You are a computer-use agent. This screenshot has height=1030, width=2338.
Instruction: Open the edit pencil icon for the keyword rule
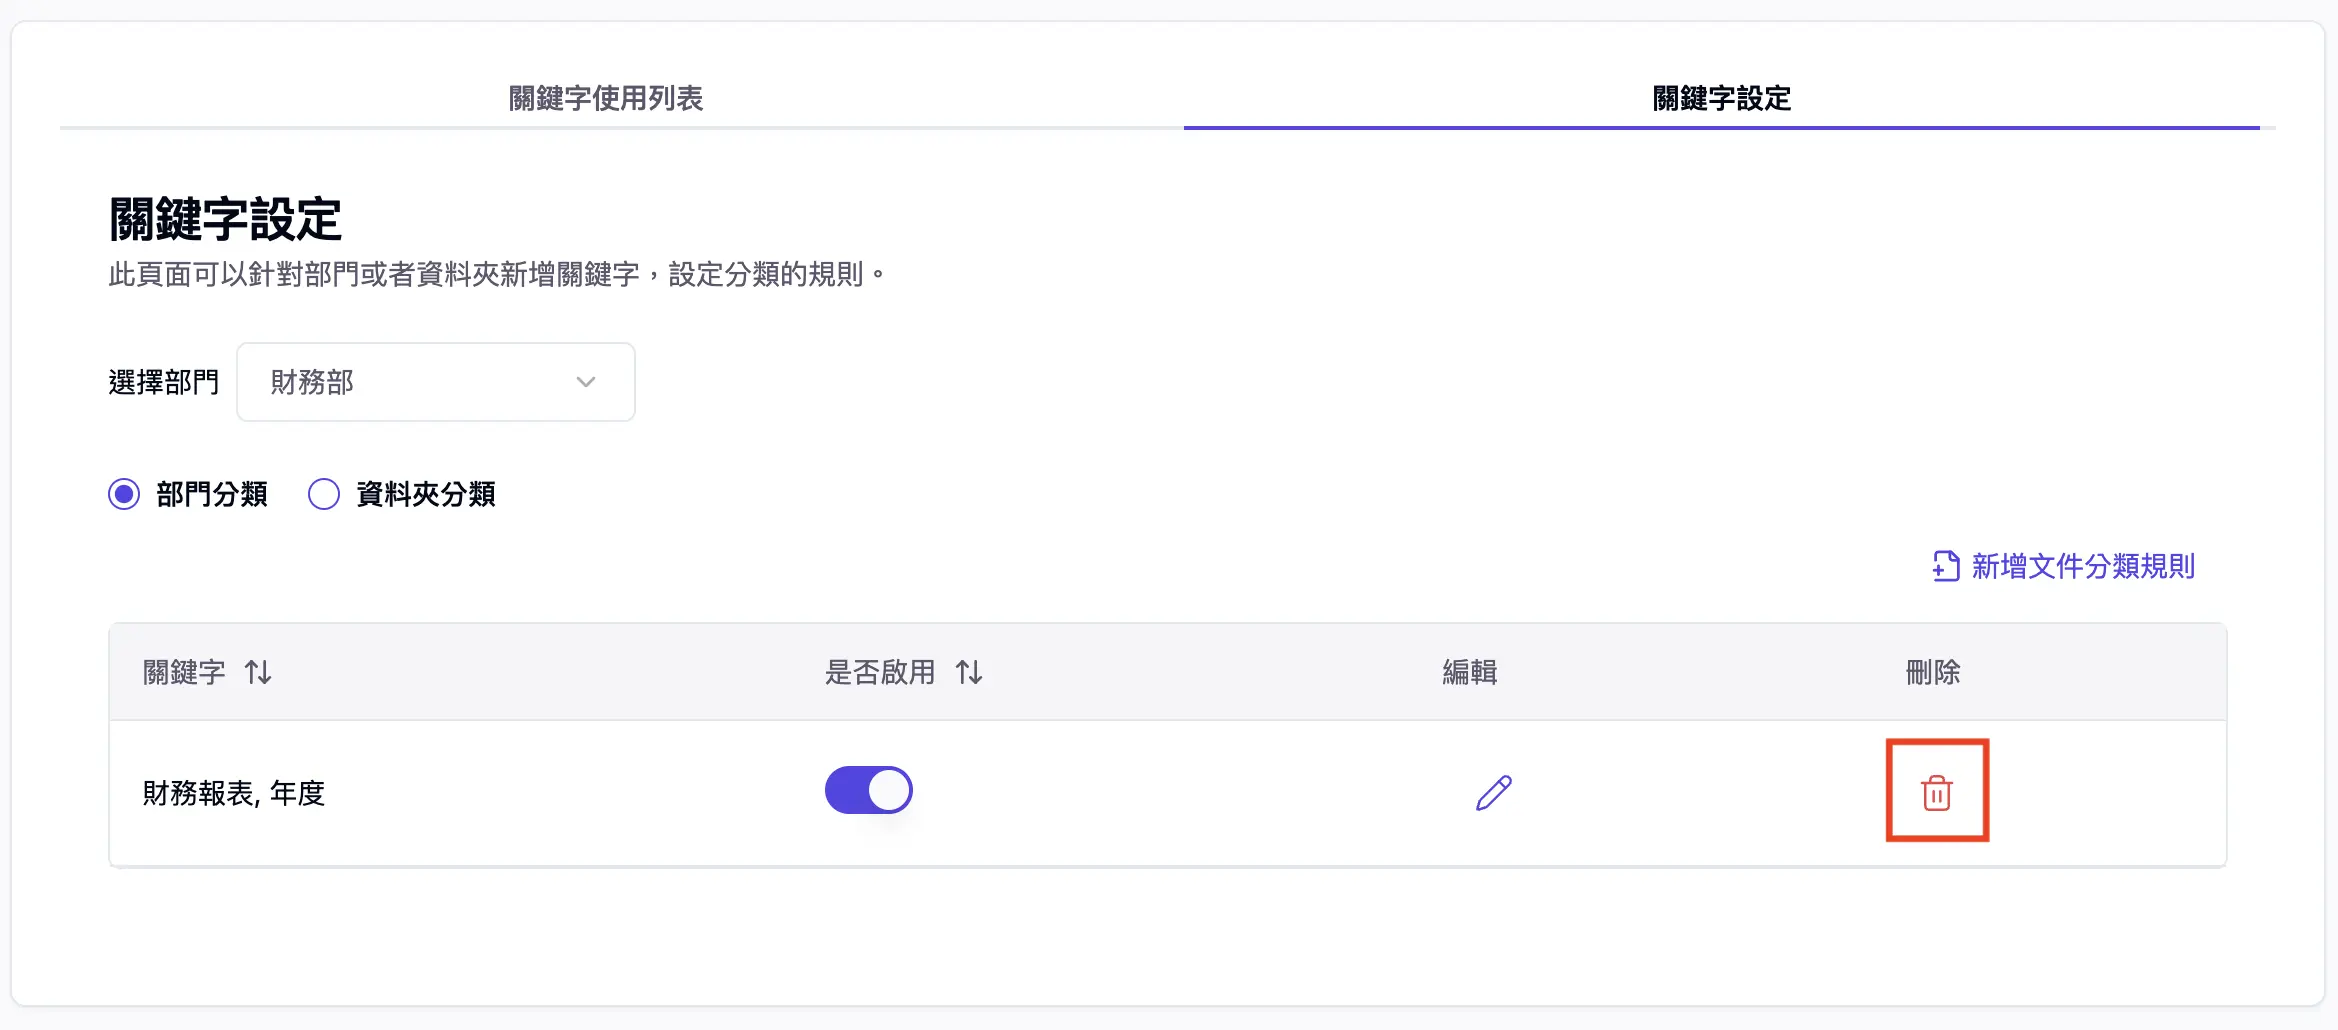tap(1490, 790)
